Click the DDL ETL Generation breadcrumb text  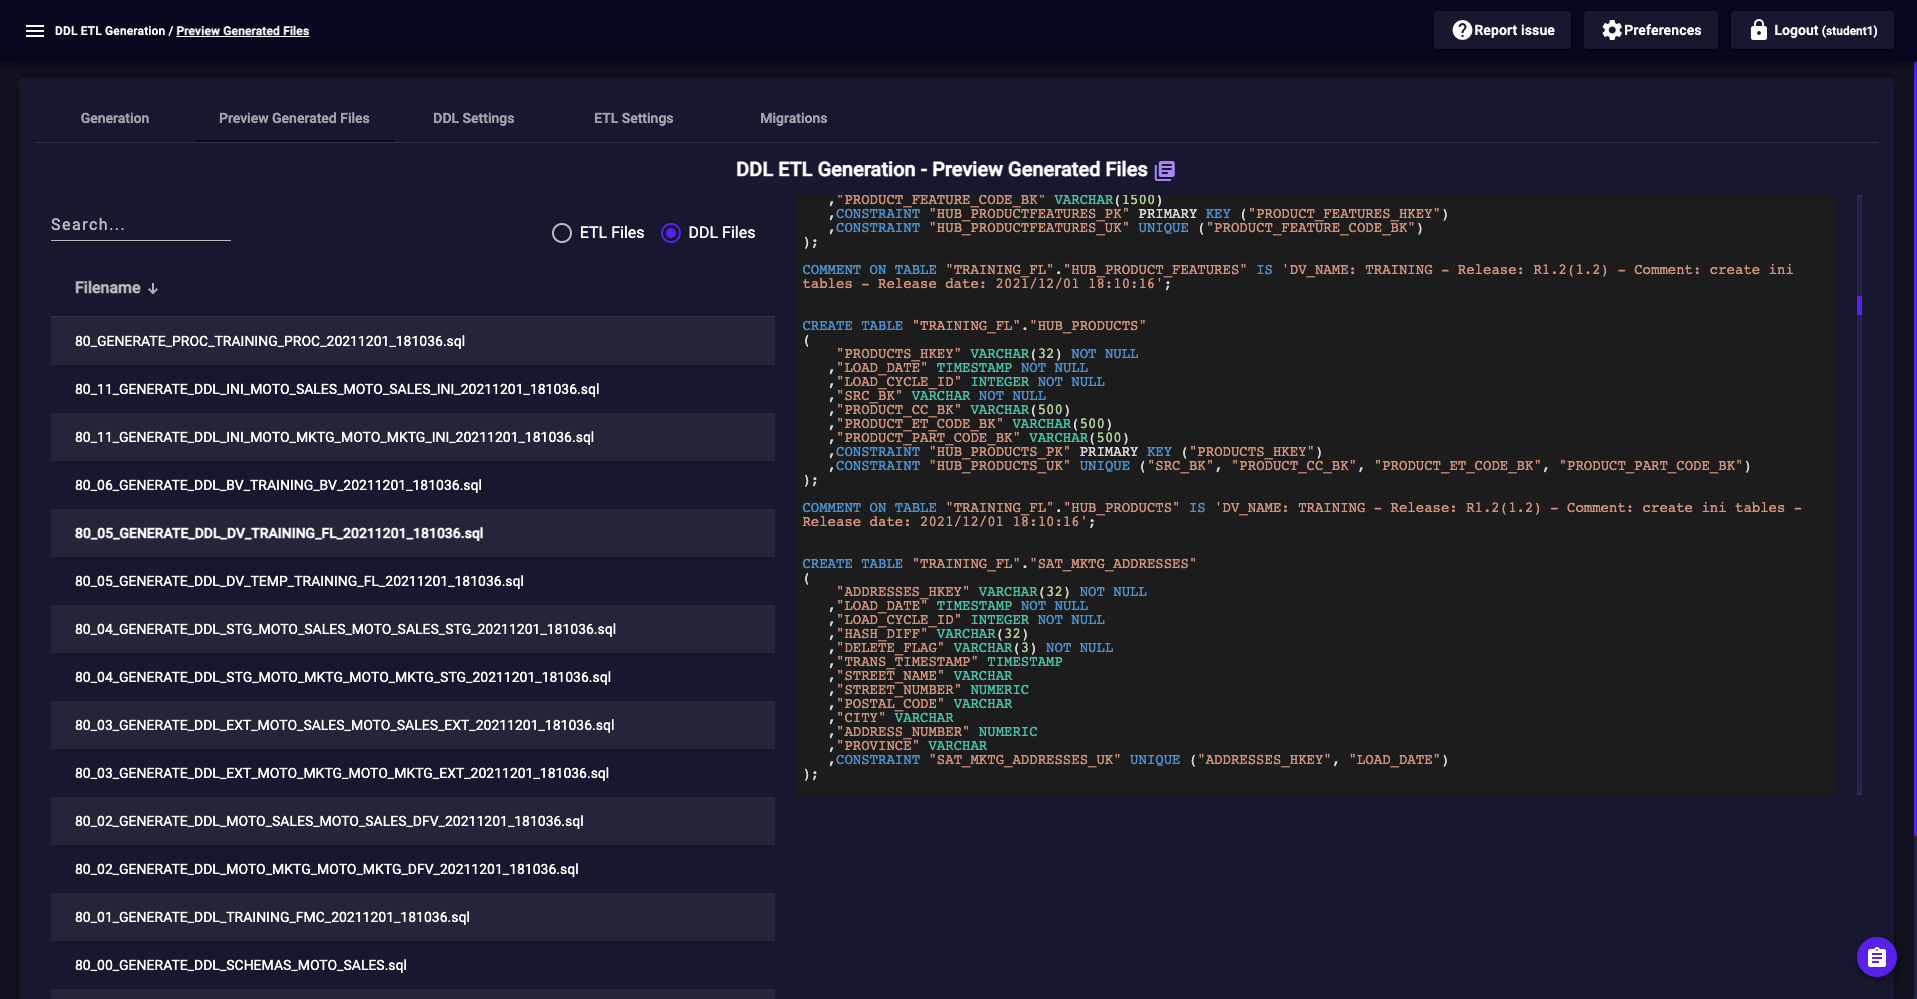(110, 31)
